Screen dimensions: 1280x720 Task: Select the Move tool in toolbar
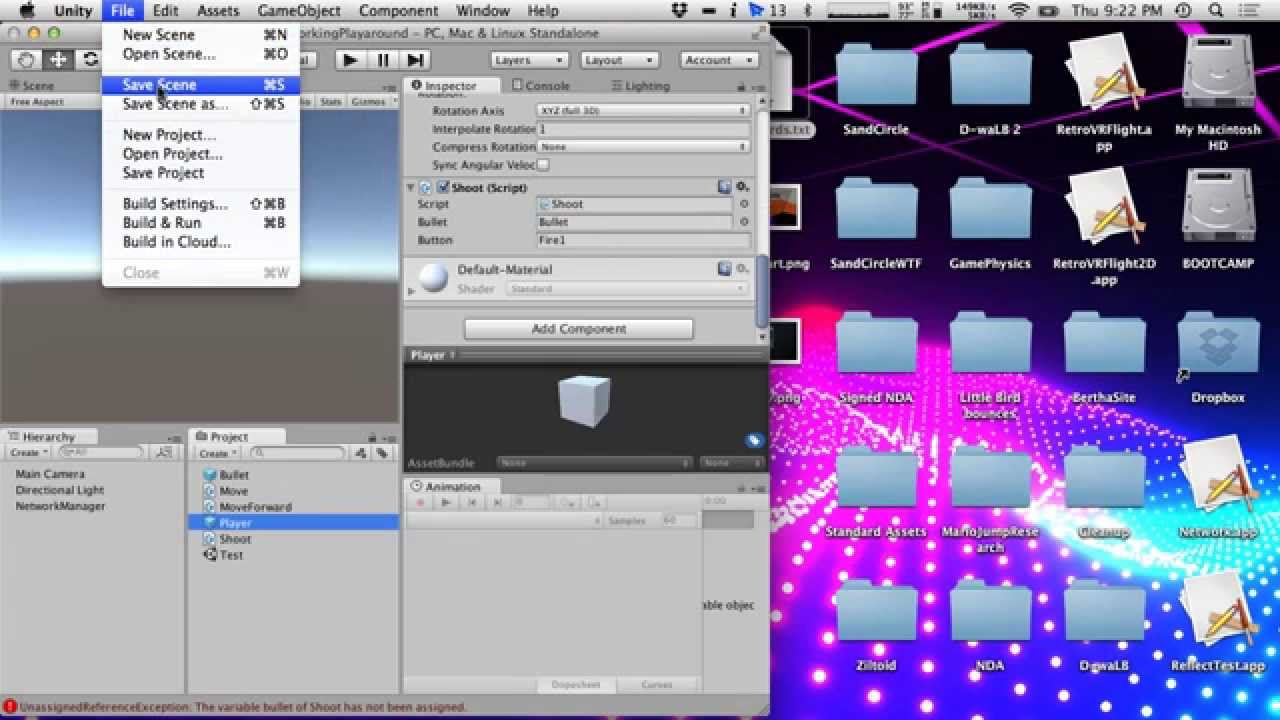[x=58, y=60]
